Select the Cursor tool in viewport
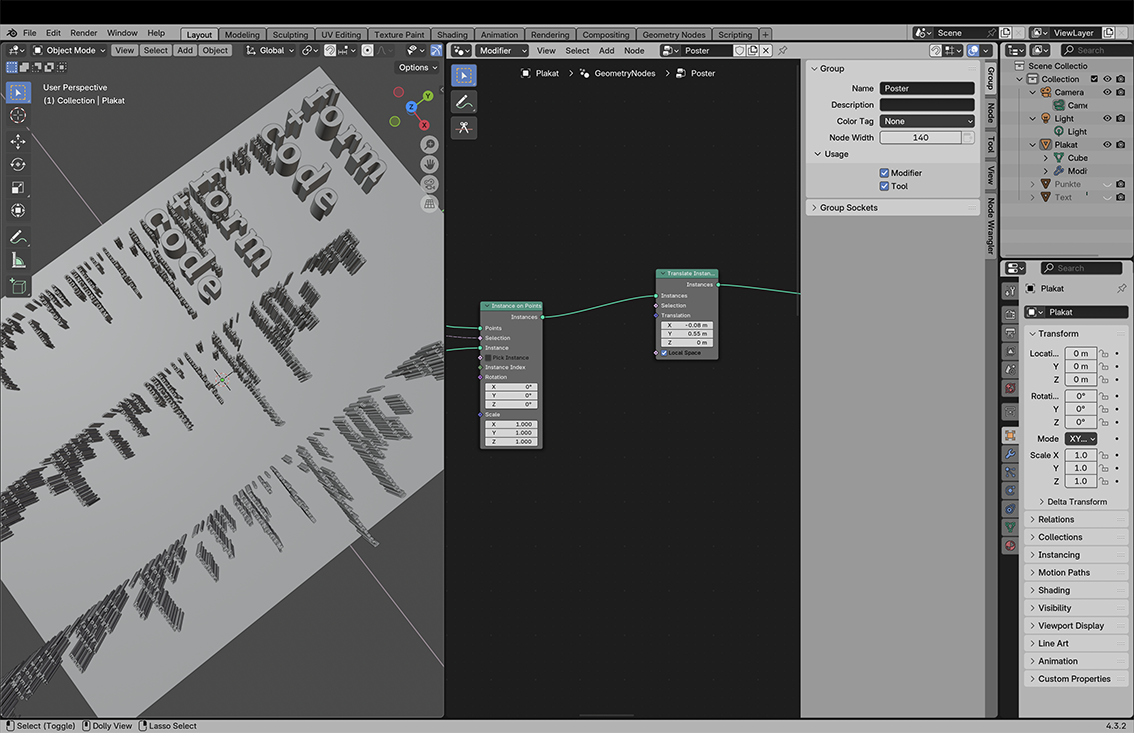This screenshot has width=1134, height=733. 18,115
